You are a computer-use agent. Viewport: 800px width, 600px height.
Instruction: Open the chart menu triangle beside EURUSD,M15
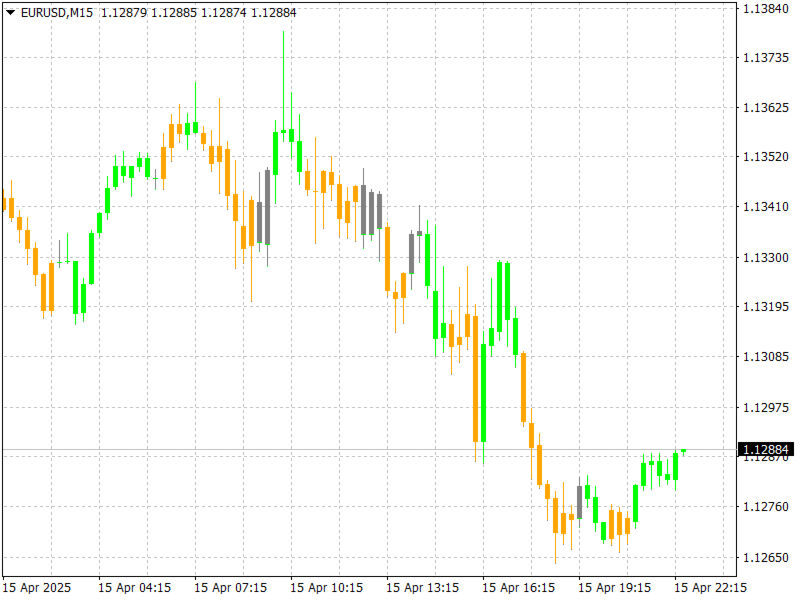pos(10,13)
